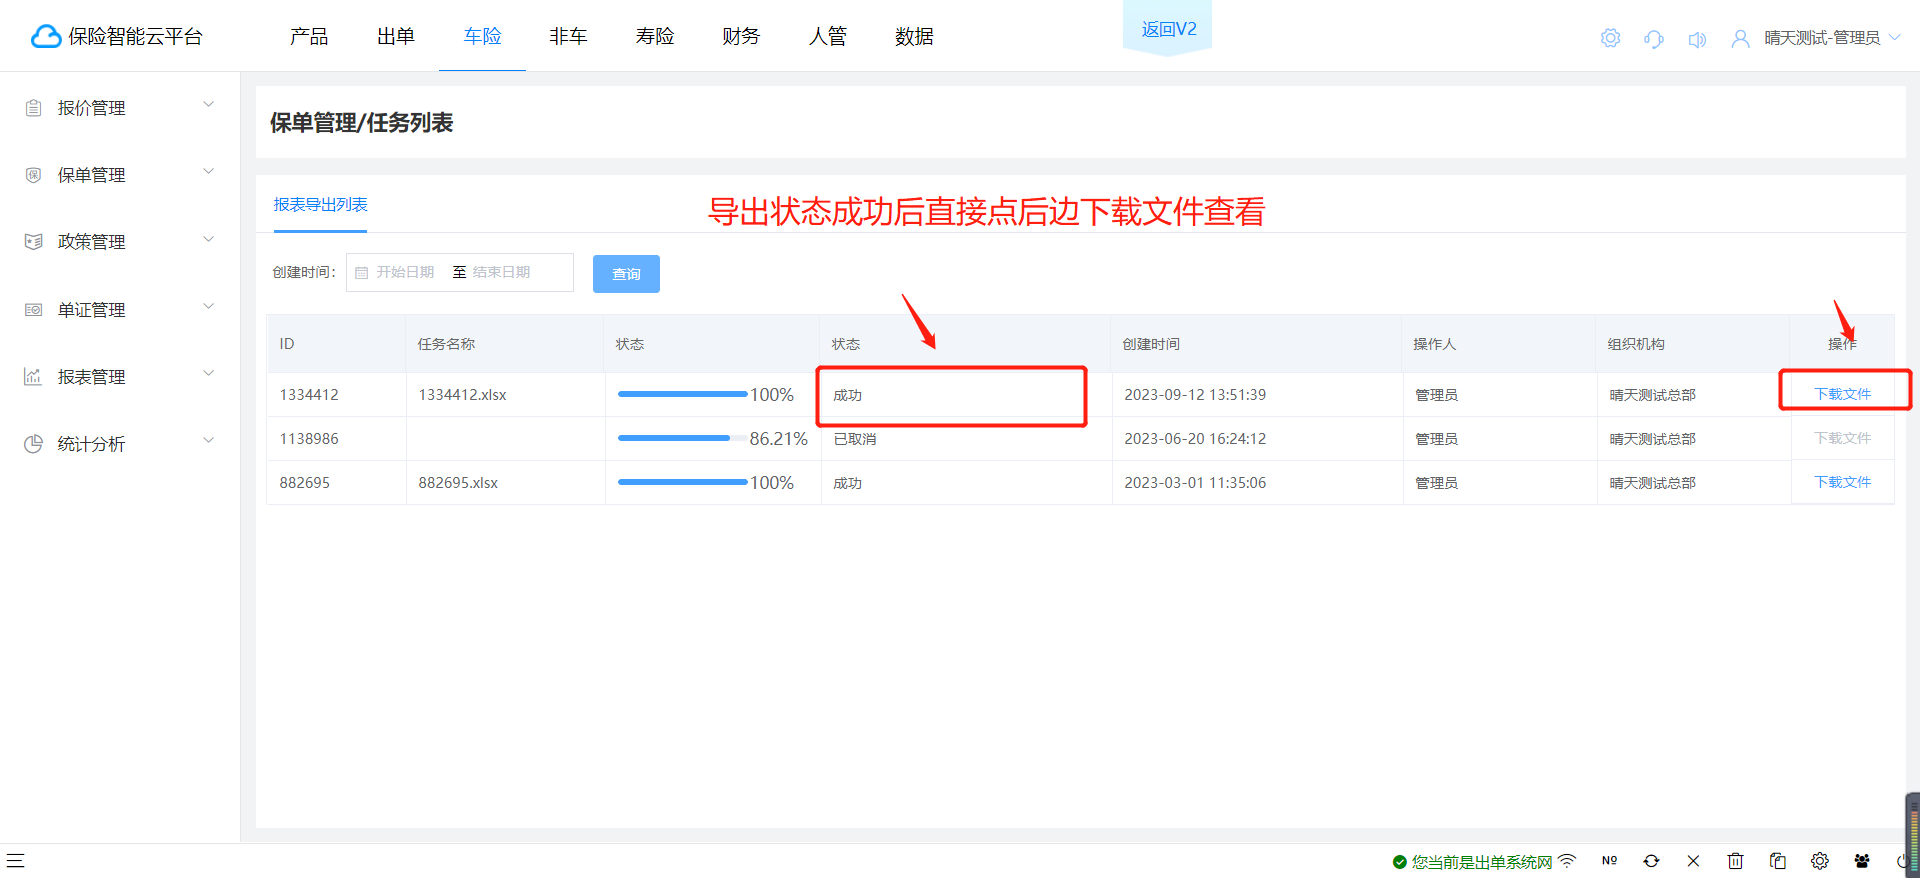The width and height of the screenshot is (1920, 878).
Task: Click the 单证管理 sidebar icon
Action: click(x=33, y=310)
